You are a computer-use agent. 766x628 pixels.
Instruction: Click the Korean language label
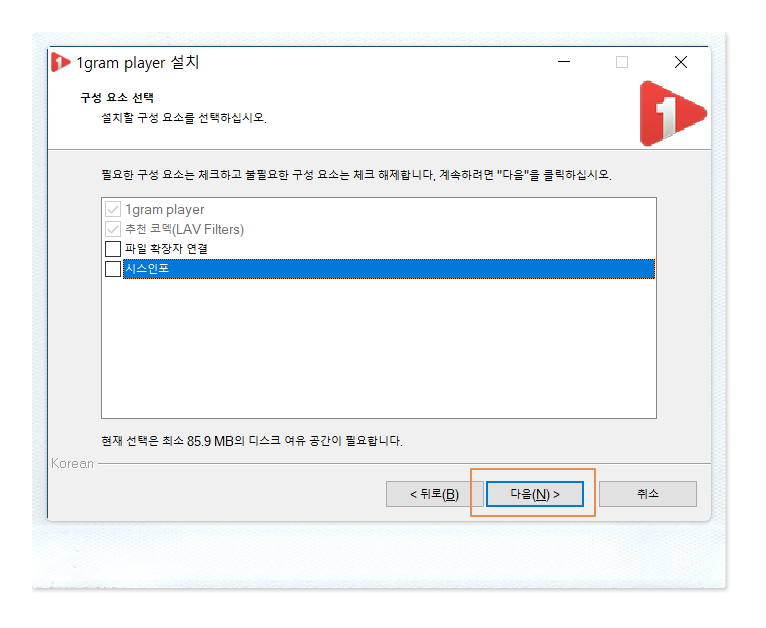coord(72,463)
